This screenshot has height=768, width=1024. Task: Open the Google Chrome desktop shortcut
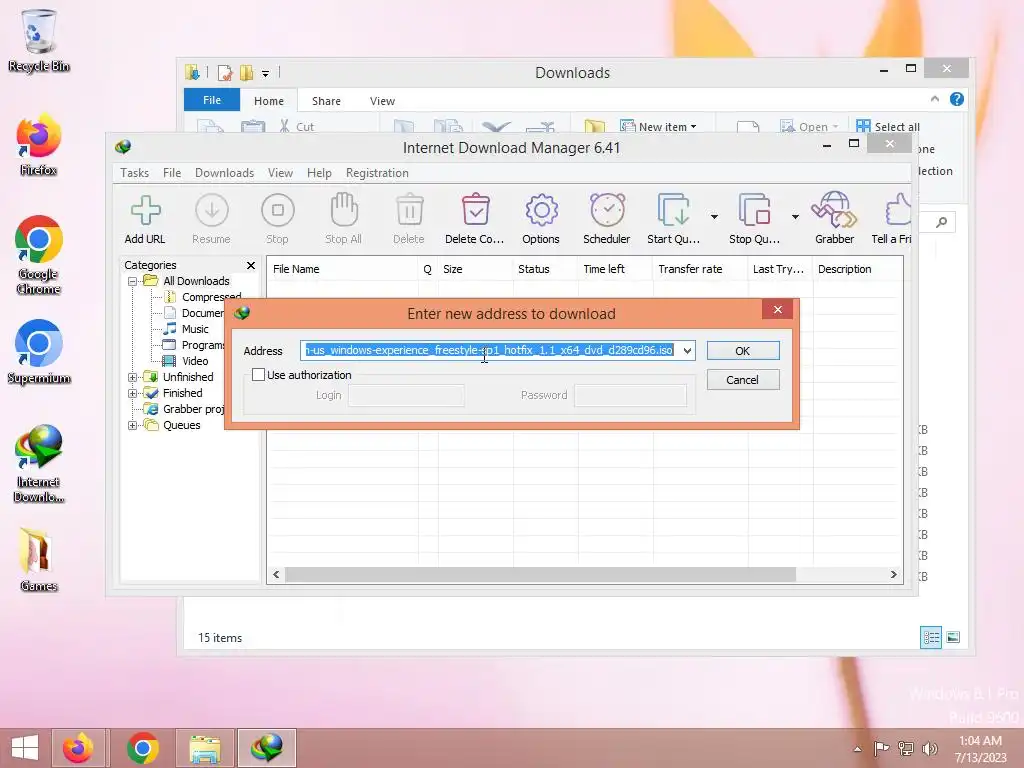click(x=39, y=255)
